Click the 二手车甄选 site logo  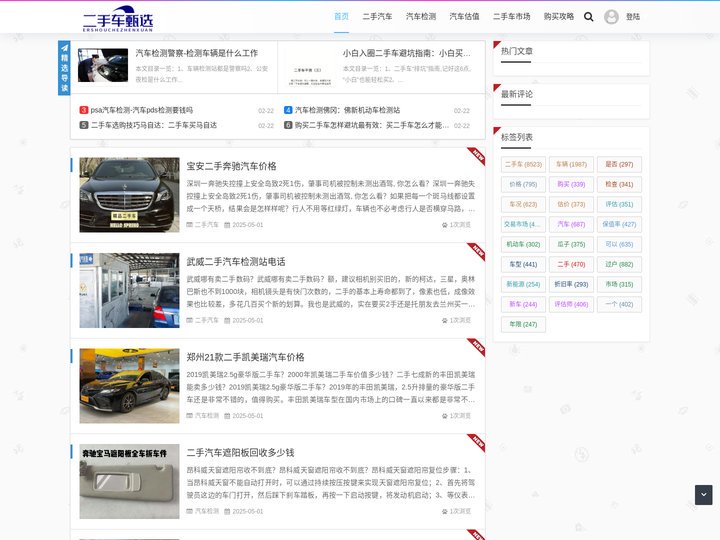coord(118,19)
